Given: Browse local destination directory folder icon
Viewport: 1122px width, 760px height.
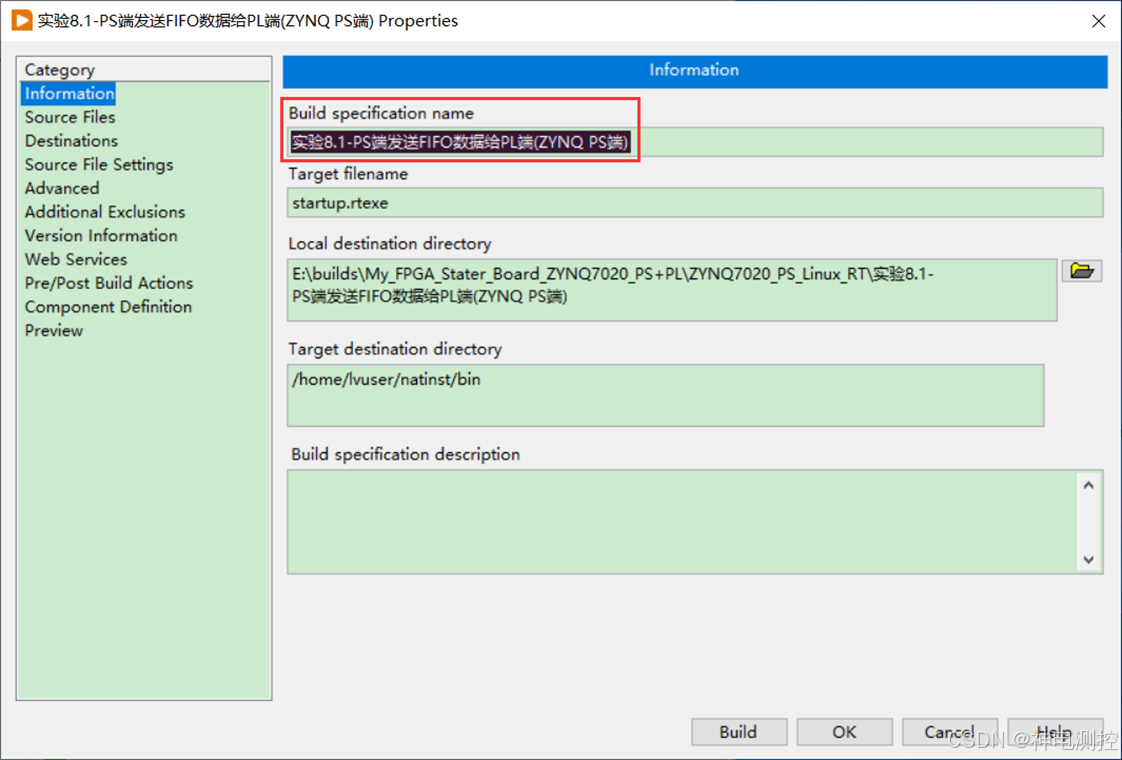Looking at the screenshot, I should point(1081,271).
